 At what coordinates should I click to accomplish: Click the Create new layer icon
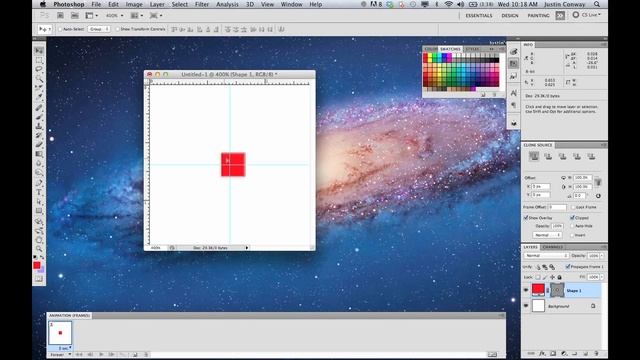[x=585, y=353]
